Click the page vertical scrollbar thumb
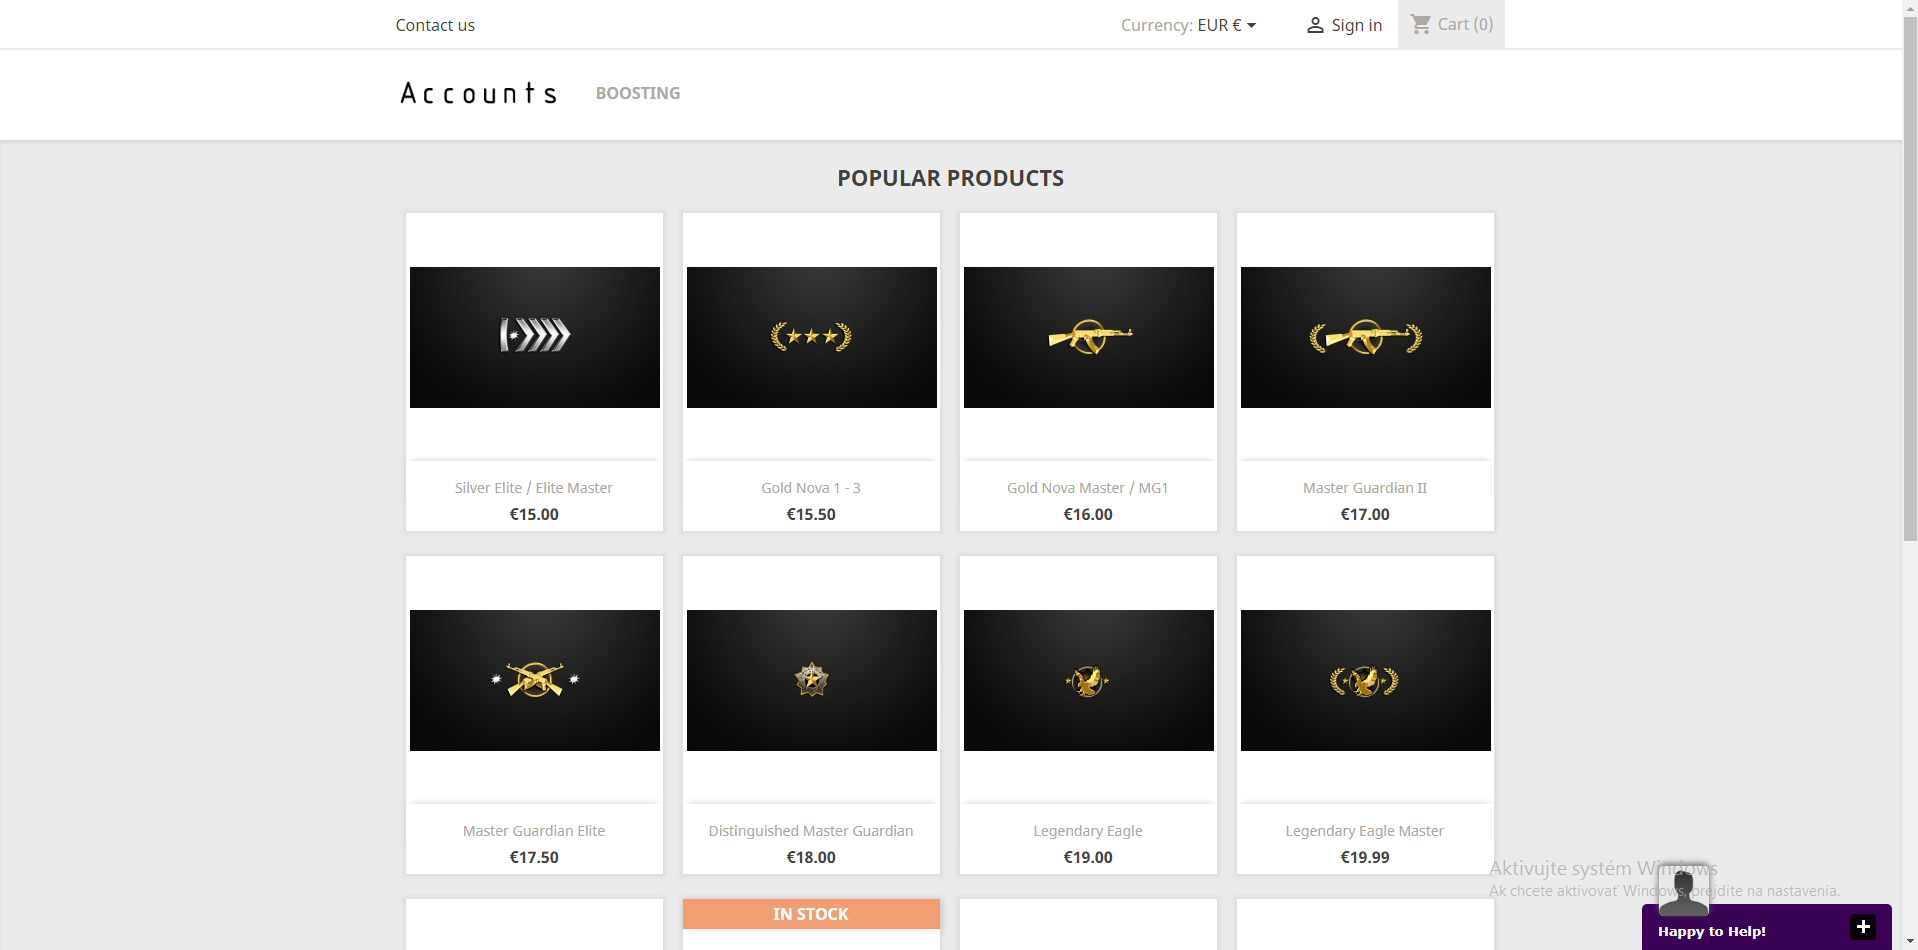Screen dimensions: 1918x950 [1909, 280]
